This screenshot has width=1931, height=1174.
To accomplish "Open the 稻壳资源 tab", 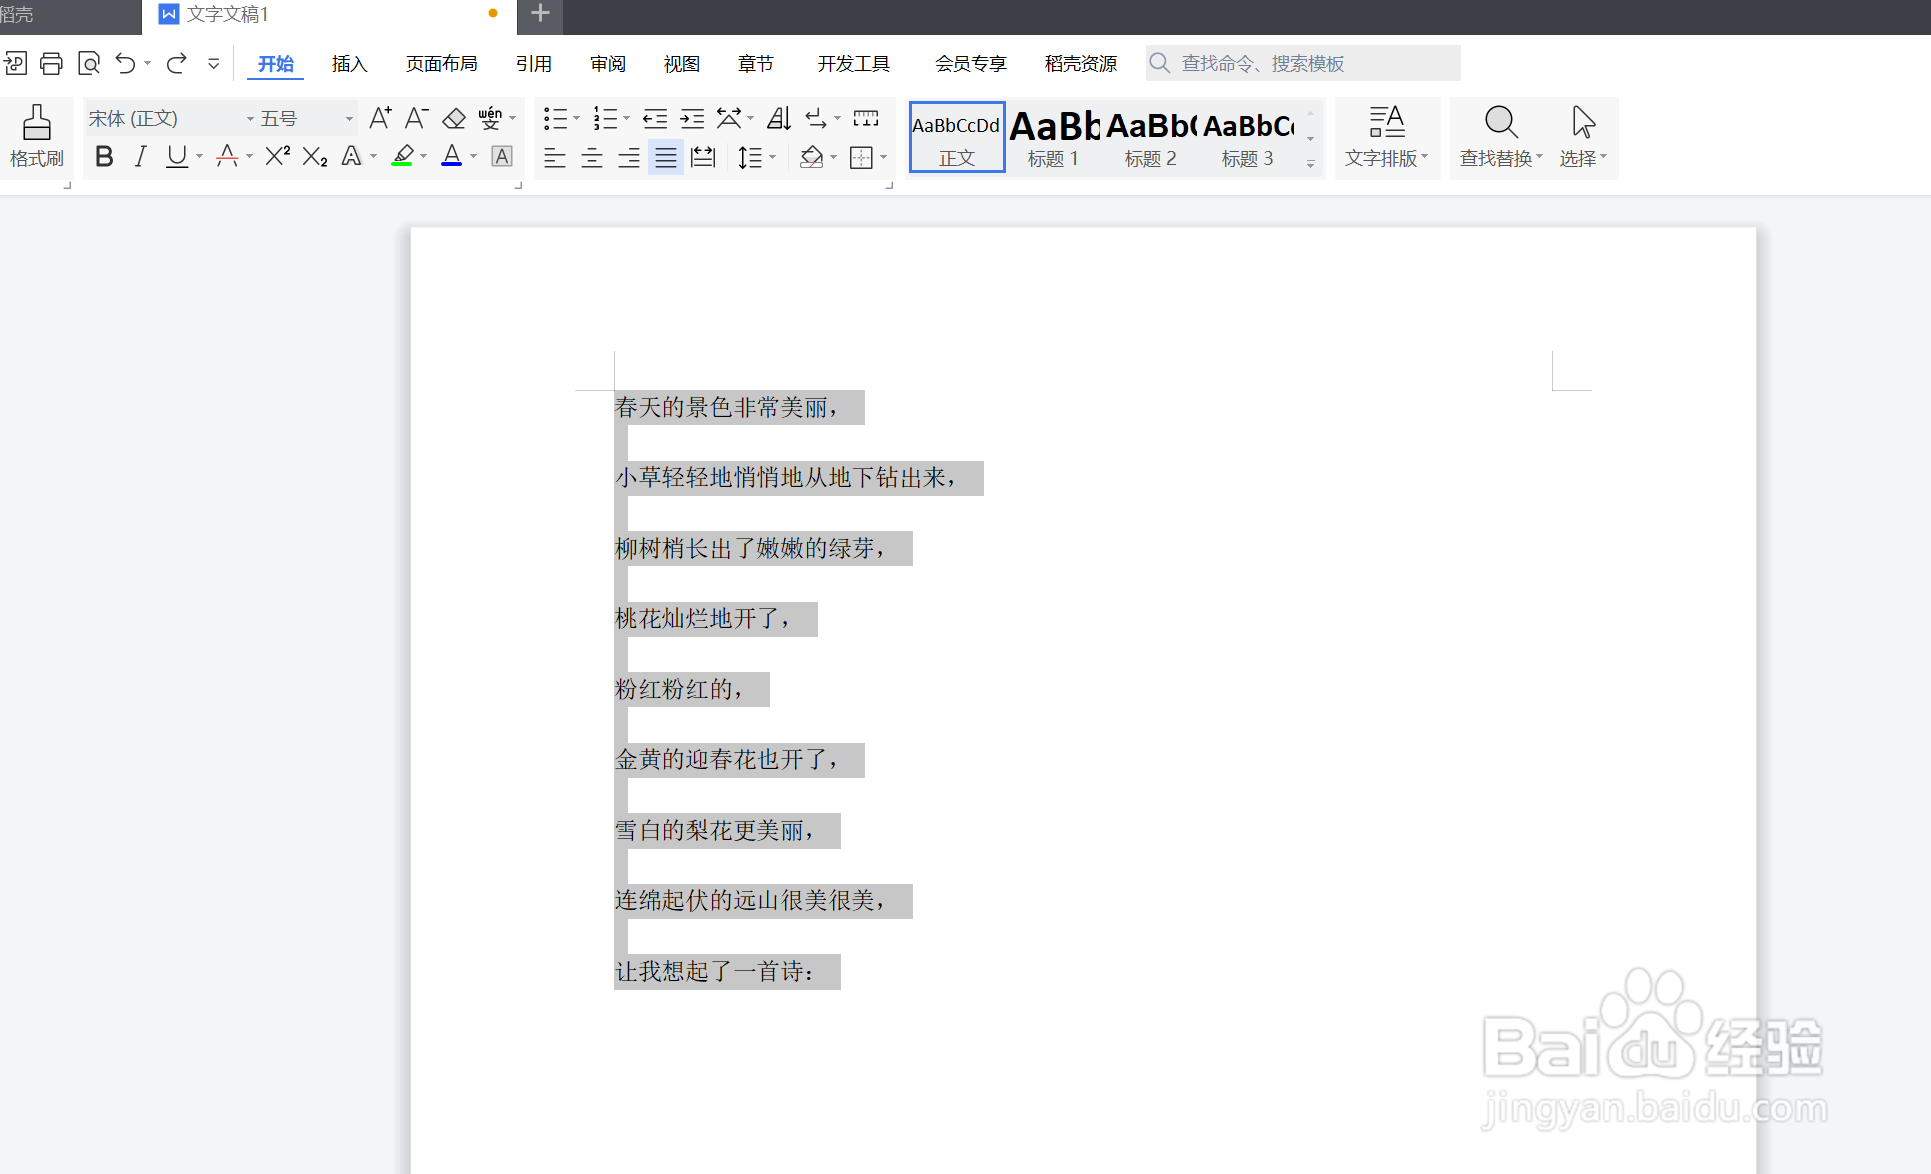I will (1080, 64).
